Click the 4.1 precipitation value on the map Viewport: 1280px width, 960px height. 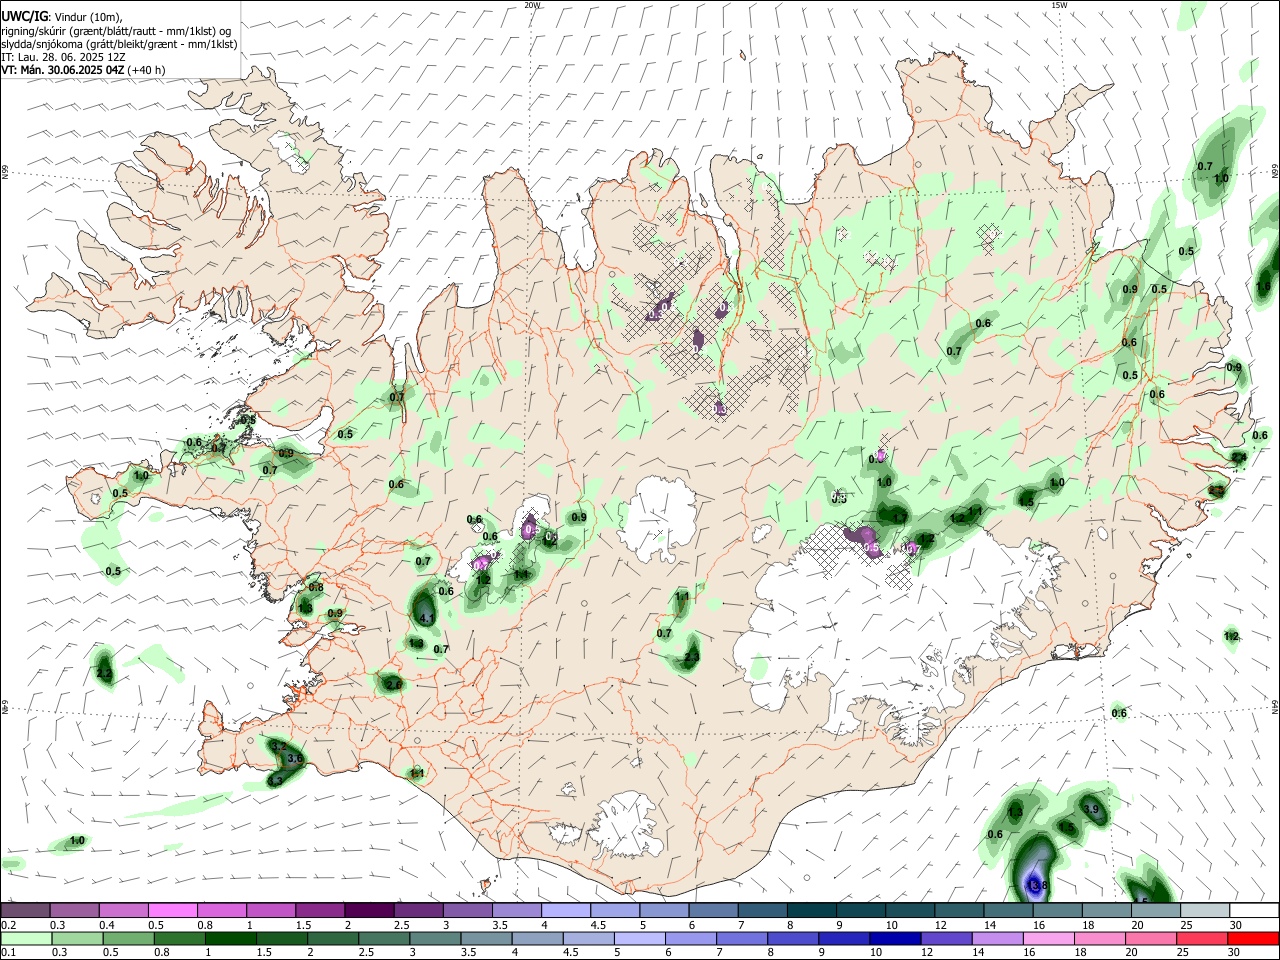point(427,619)
